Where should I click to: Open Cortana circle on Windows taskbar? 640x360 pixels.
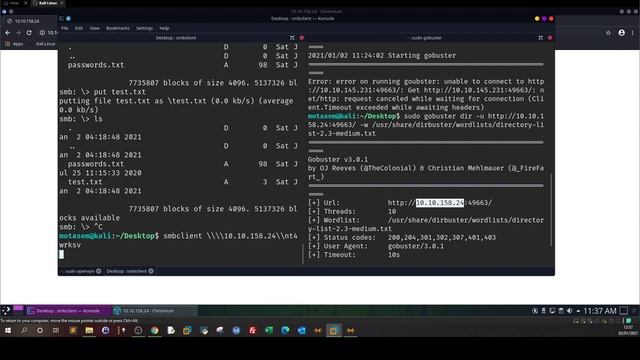40,330
